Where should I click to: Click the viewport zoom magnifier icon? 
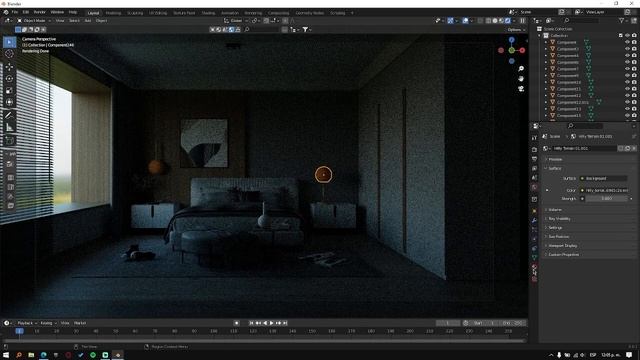pos(521,69)
